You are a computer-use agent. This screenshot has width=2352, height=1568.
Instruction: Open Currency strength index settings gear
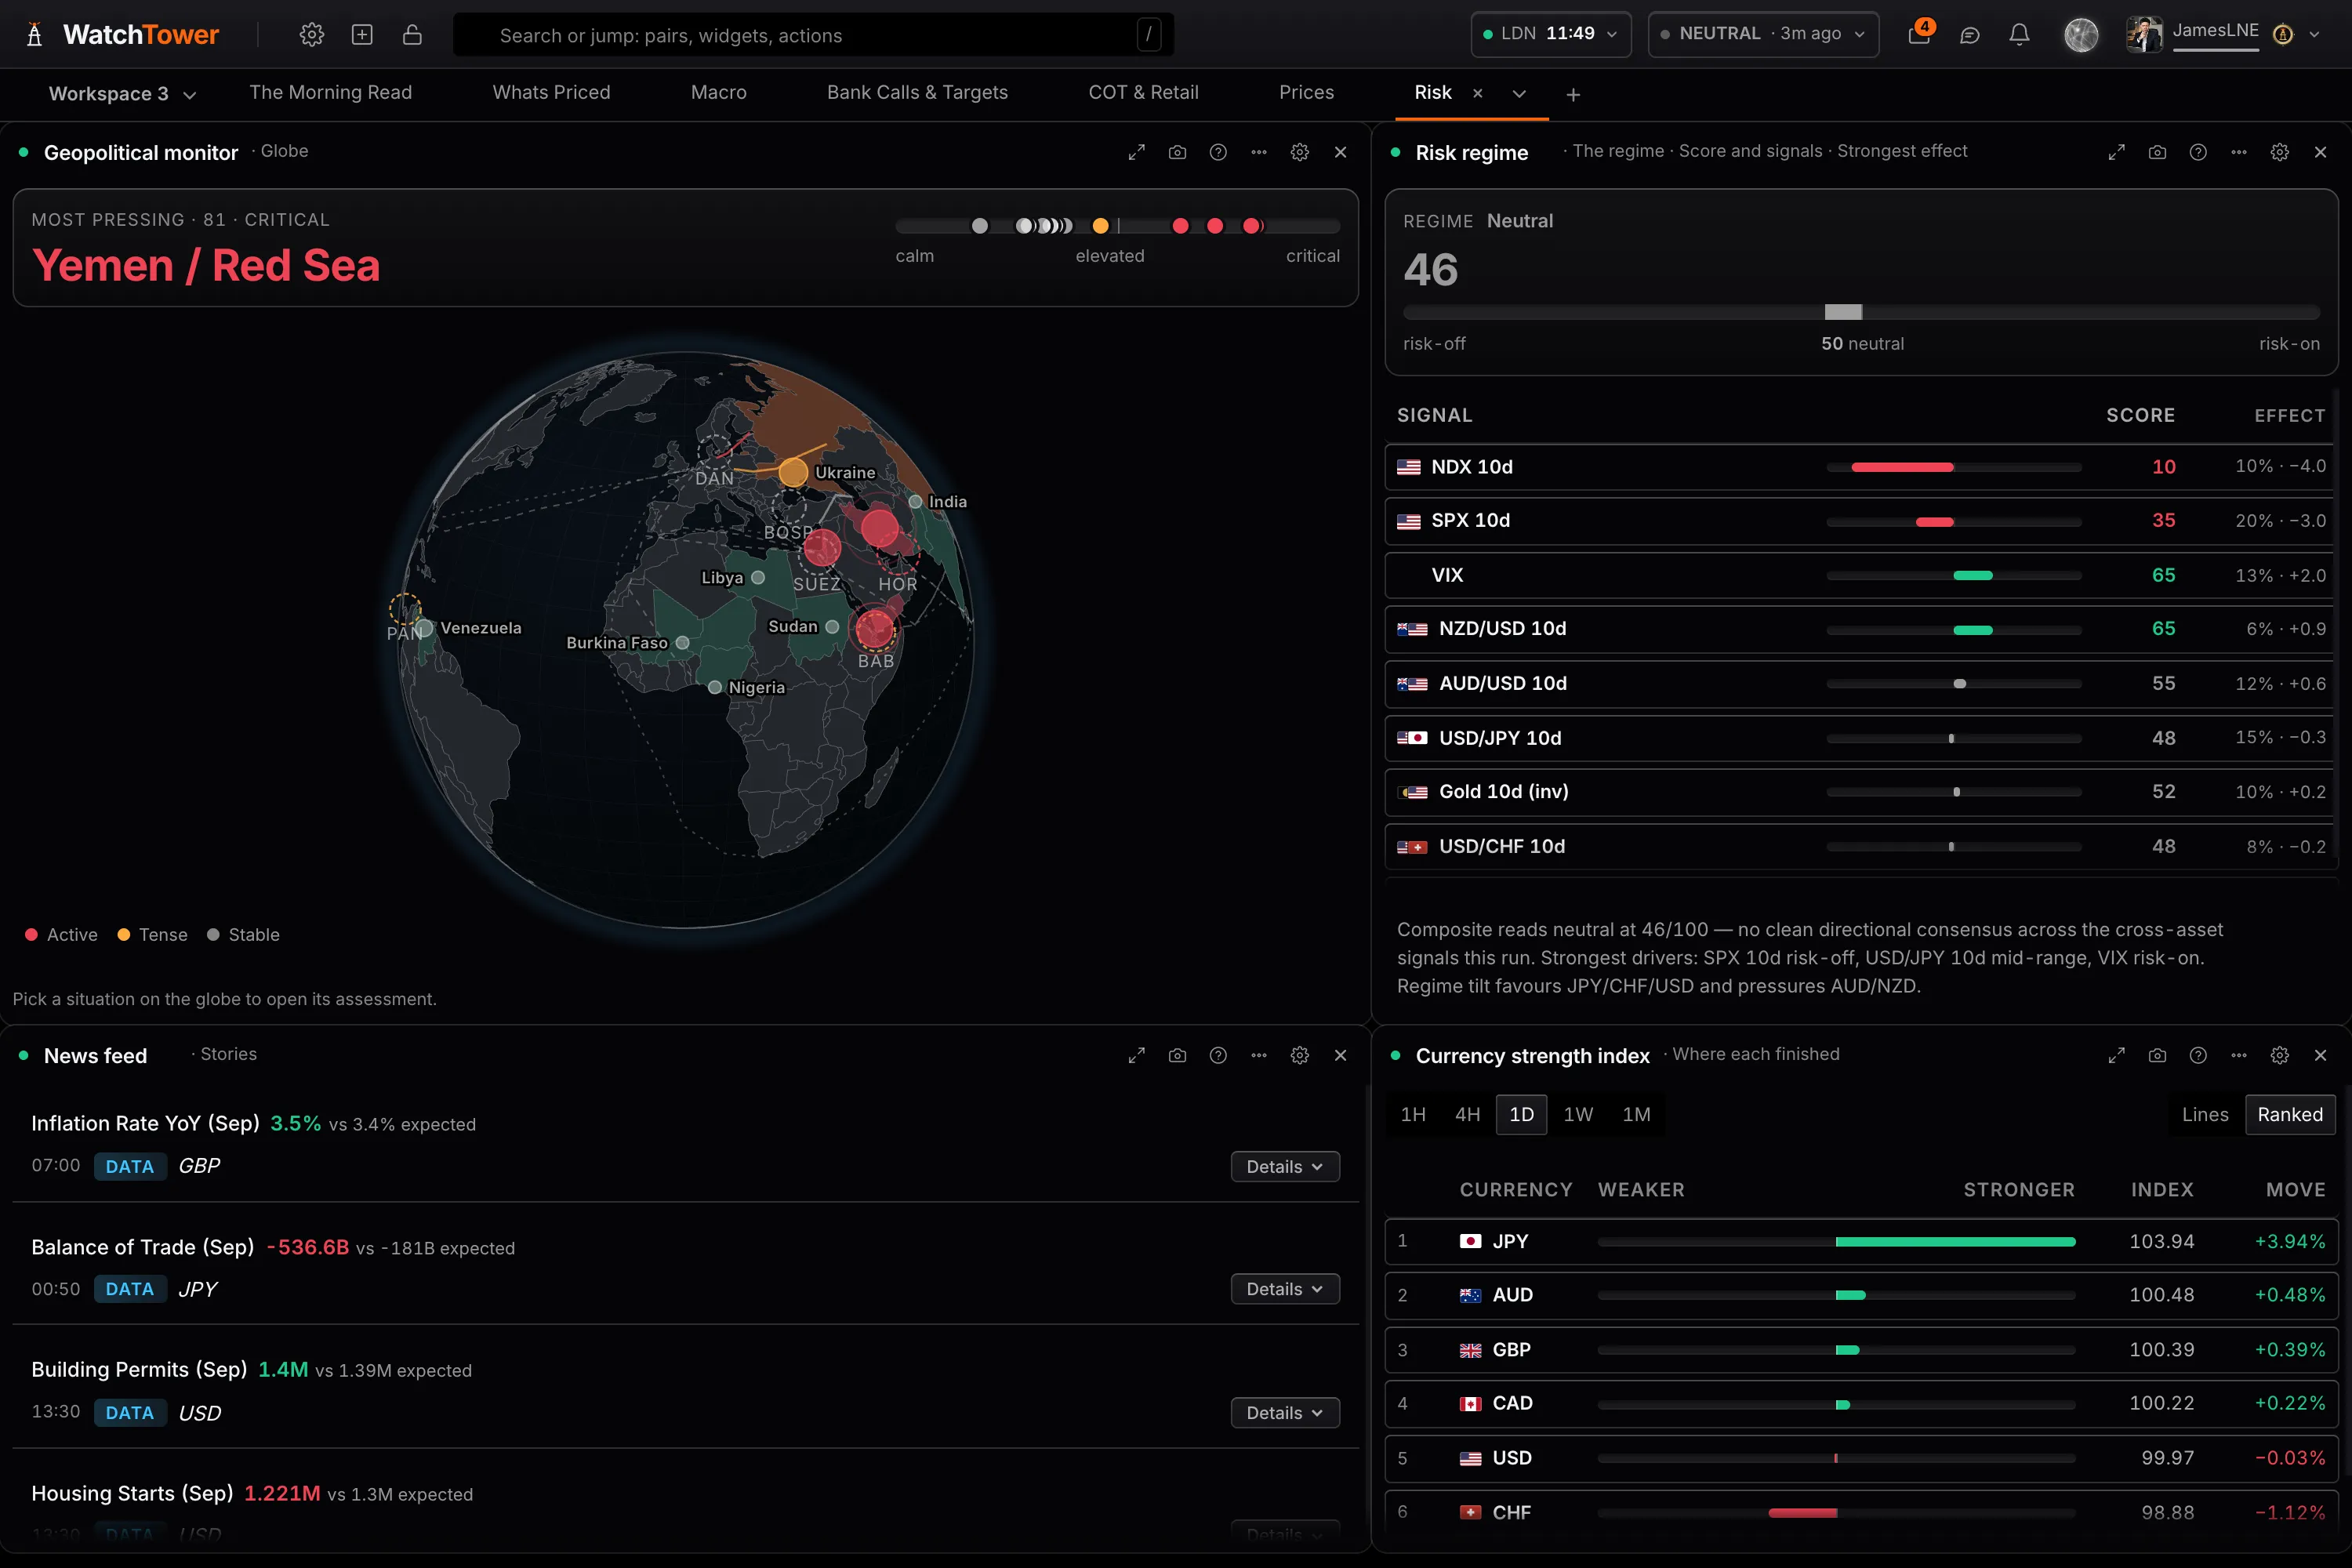[x=2279, y=1055]
